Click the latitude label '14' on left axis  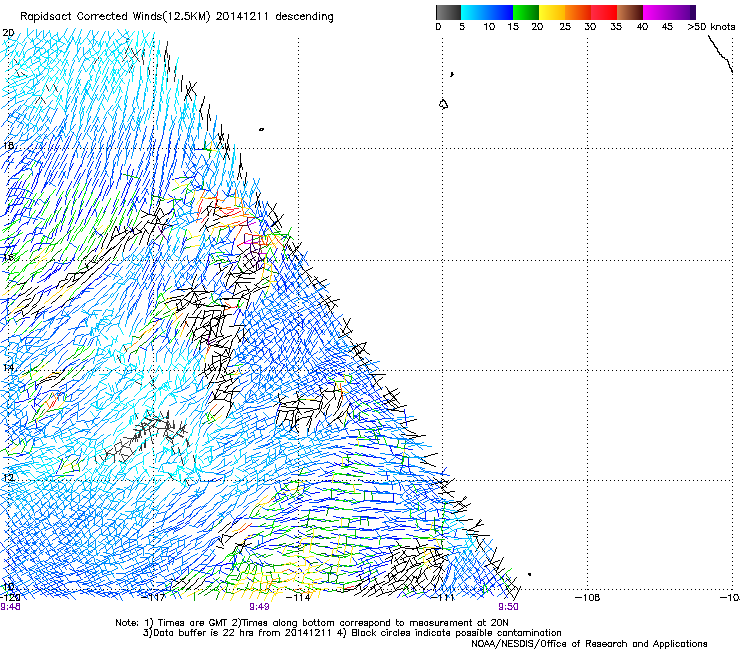8,367
